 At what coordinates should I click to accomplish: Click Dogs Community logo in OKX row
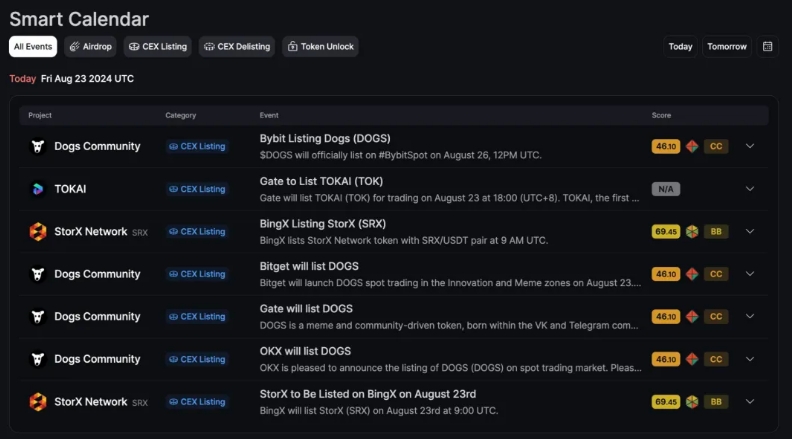tap(38, 359)
